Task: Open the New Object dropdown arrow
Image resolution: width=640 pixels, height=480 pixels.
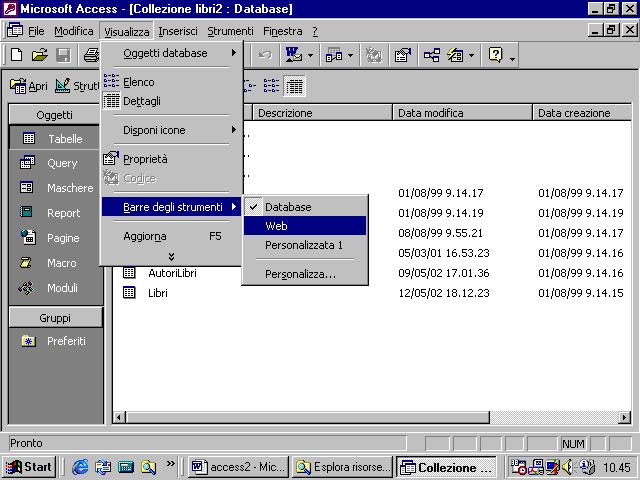Action: [471, 55]
